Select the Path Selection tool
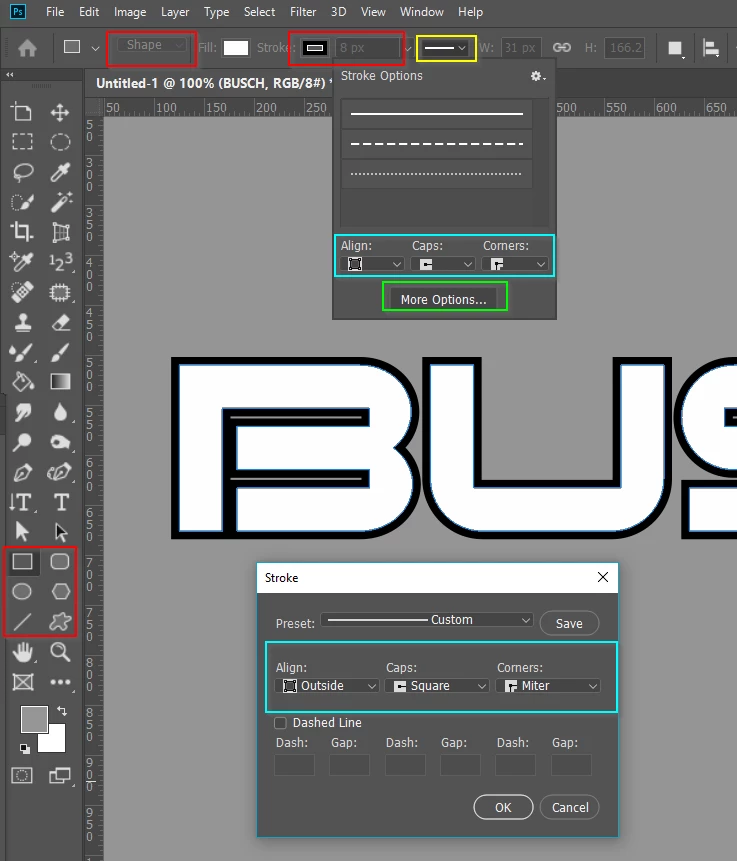Viewport: 737px width, 861px height. (22, 532)
